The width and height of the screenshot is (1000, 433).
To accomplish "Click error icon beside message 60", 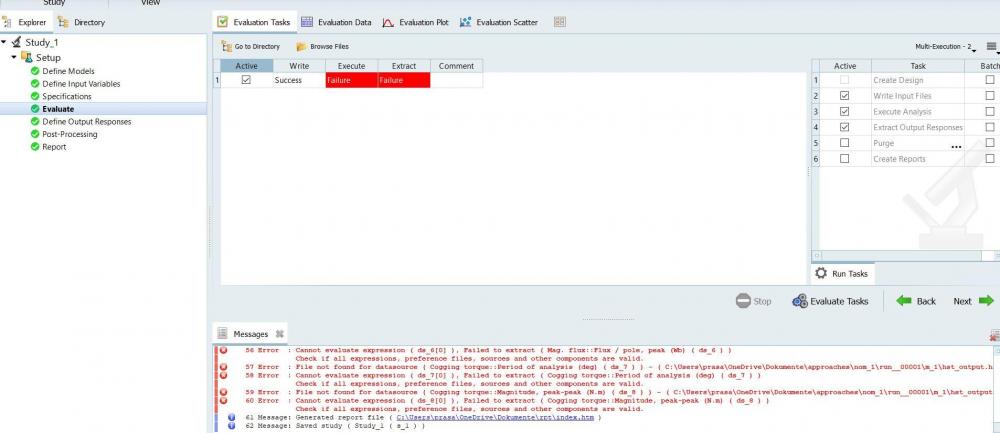I will pos(223,400).
